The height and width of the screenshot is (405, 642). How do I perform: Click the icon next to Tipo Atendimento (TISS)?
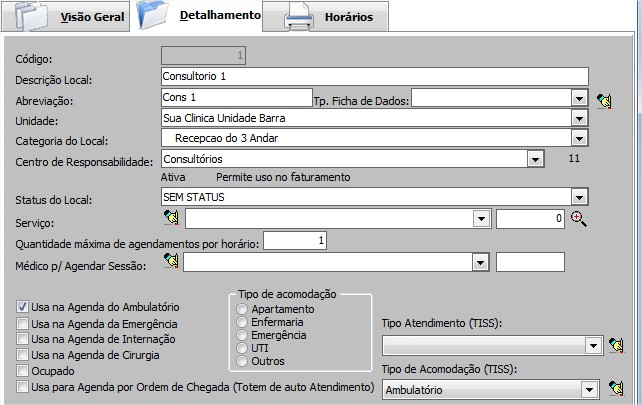click(x=616, y=345)
